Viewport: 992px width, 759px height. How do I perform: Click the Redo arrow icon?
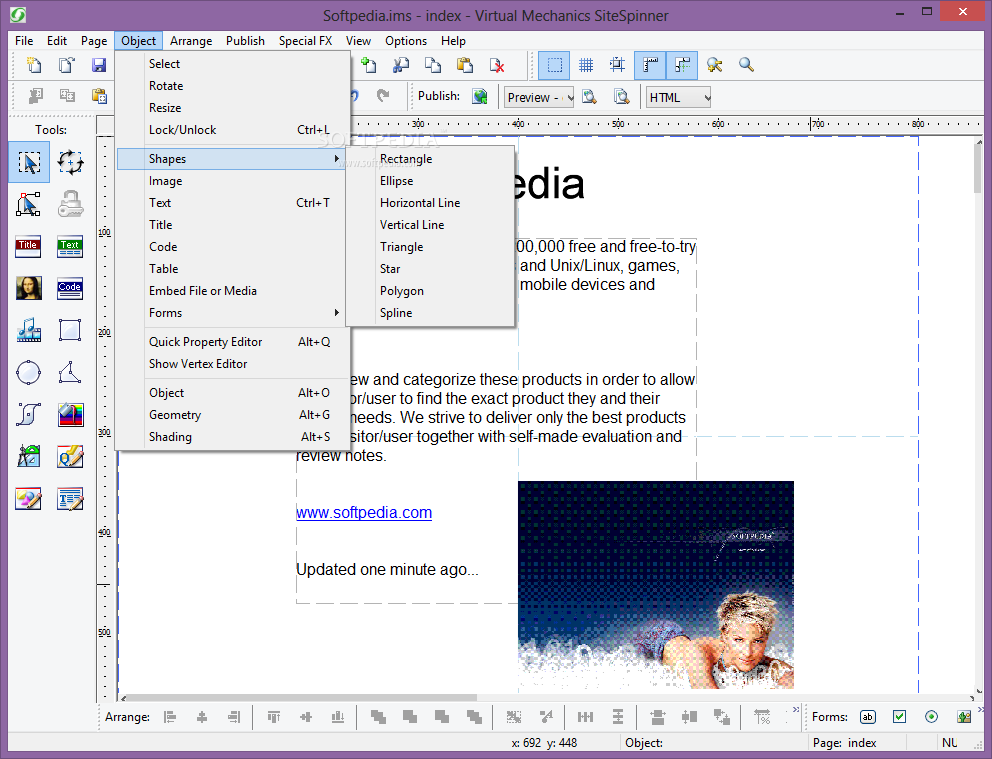(x=383, y=96)
